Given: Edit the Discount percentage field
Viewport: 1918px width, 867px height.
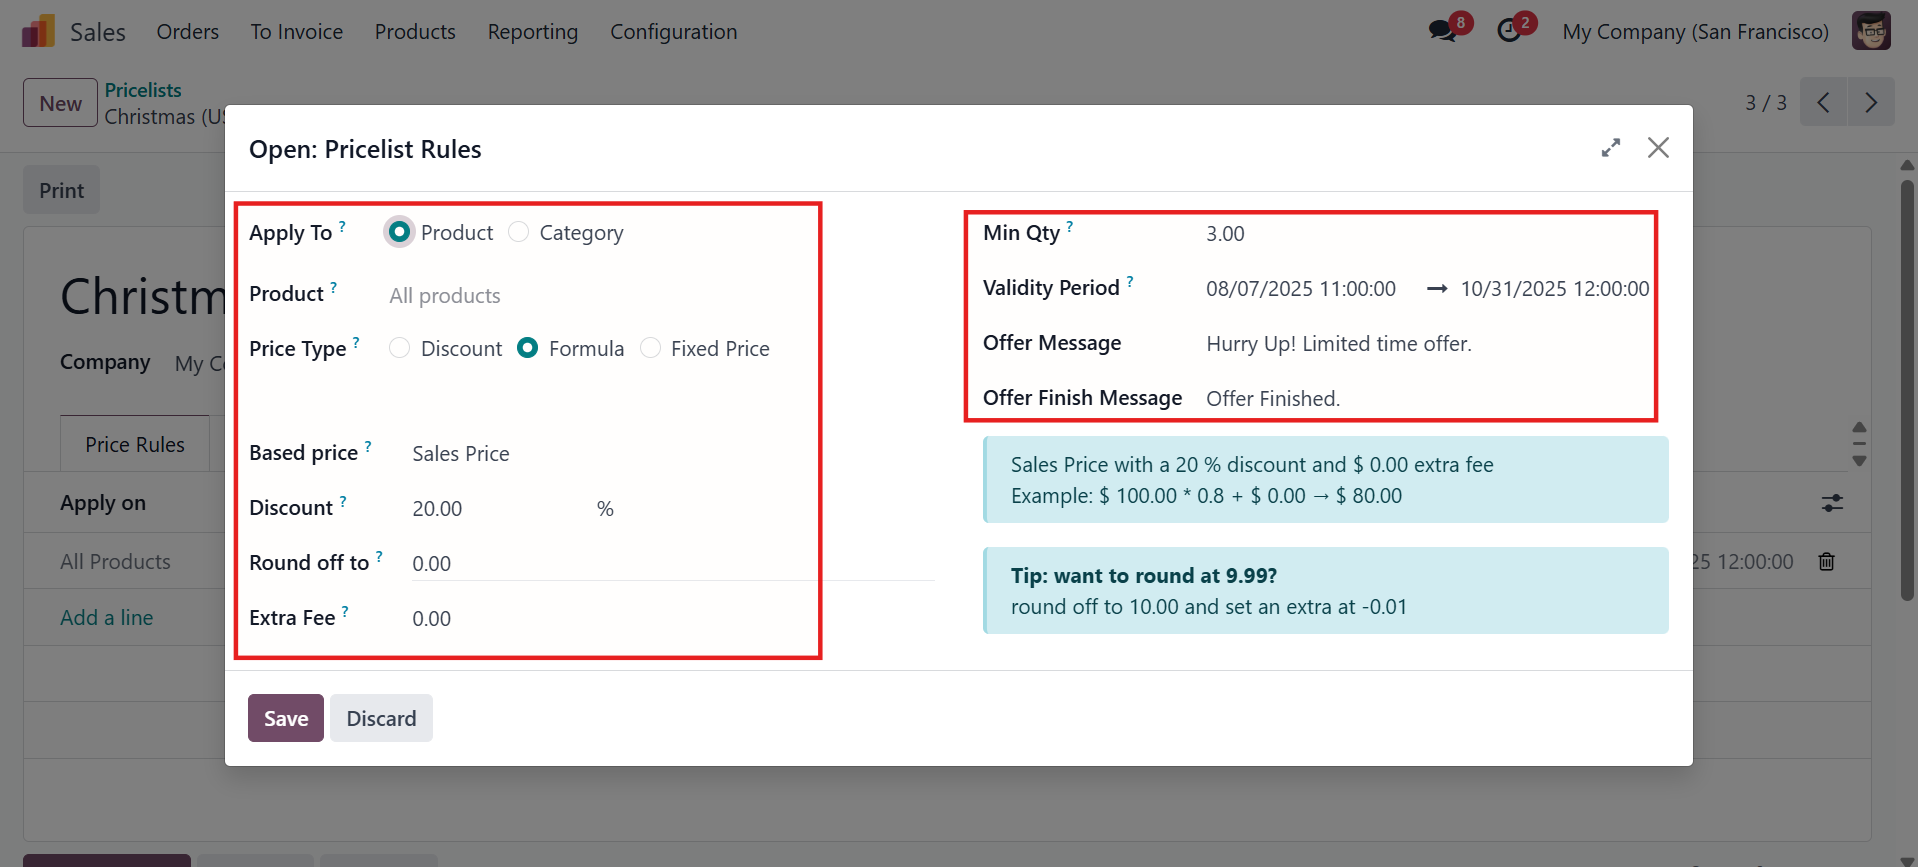Looking at the screenshot, I should pos(500,509).
